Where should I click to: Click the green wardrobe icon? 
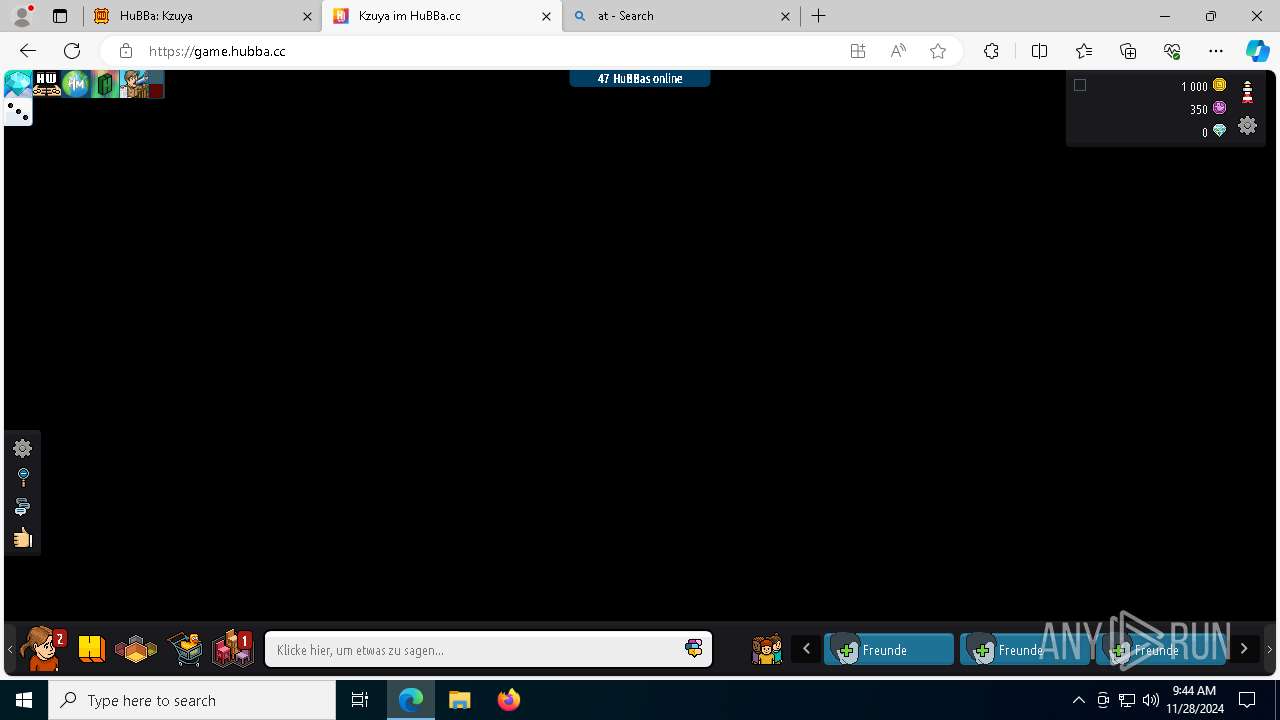(105, 84)
